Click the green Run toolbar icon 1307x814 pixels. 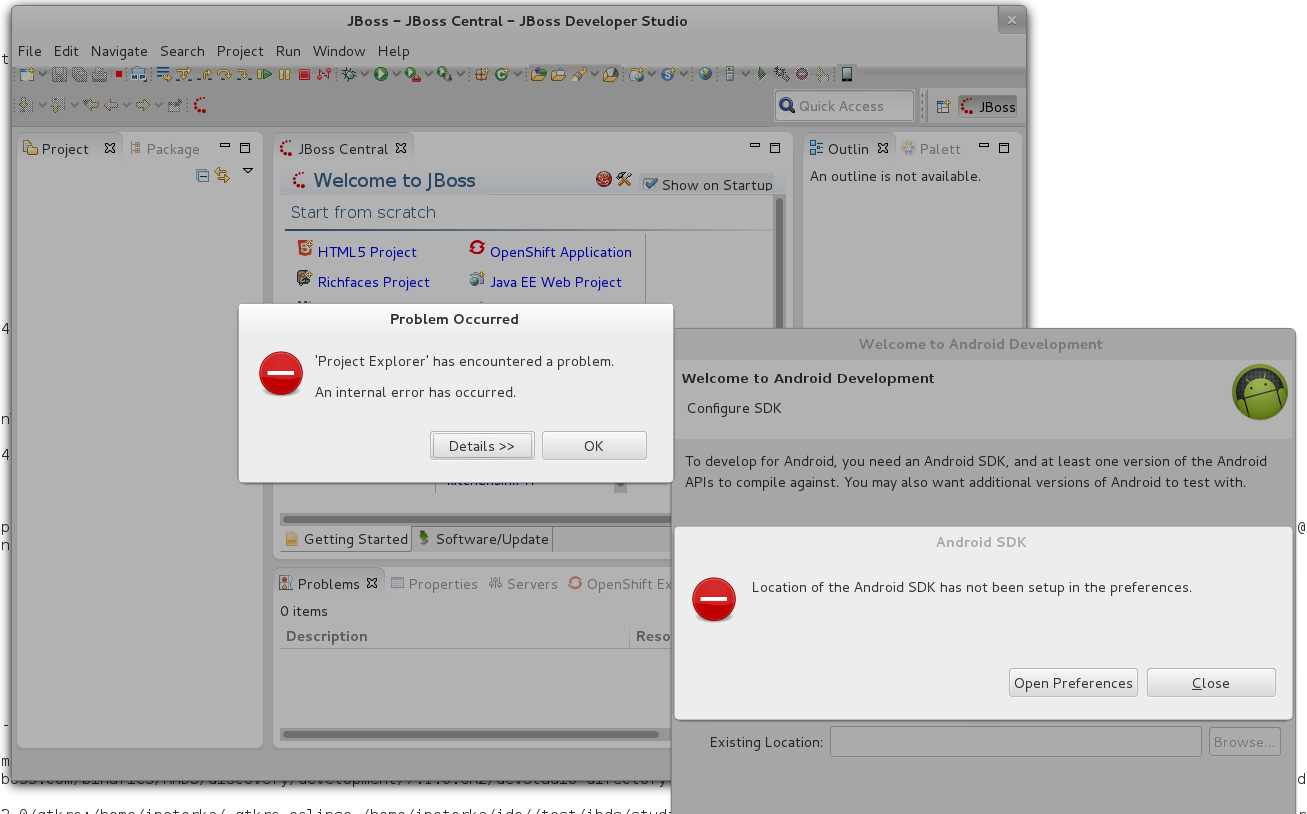coord(381,74)
